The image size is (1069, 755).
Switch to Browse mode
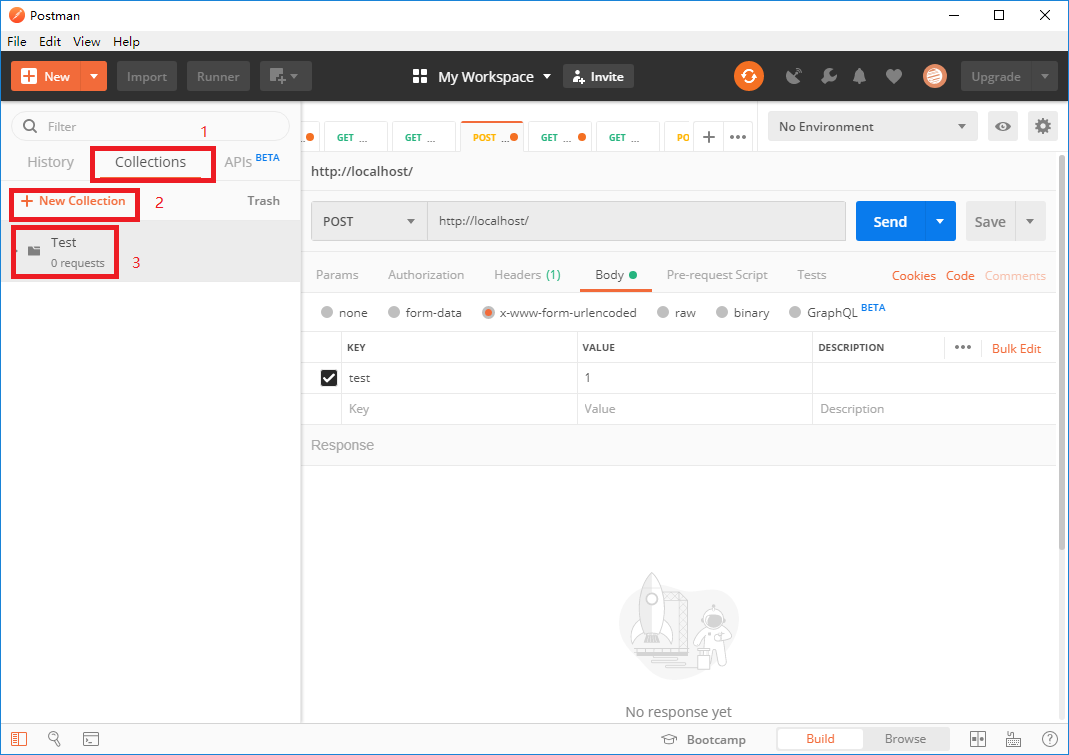tap(905, 739)
